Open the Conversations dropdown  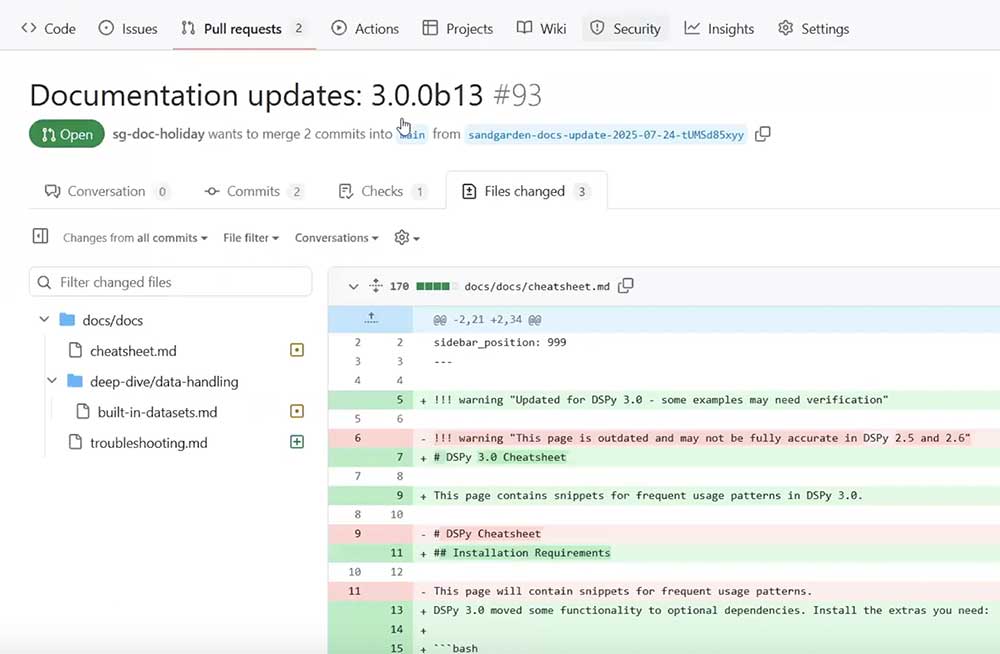[x=337, y=238]
